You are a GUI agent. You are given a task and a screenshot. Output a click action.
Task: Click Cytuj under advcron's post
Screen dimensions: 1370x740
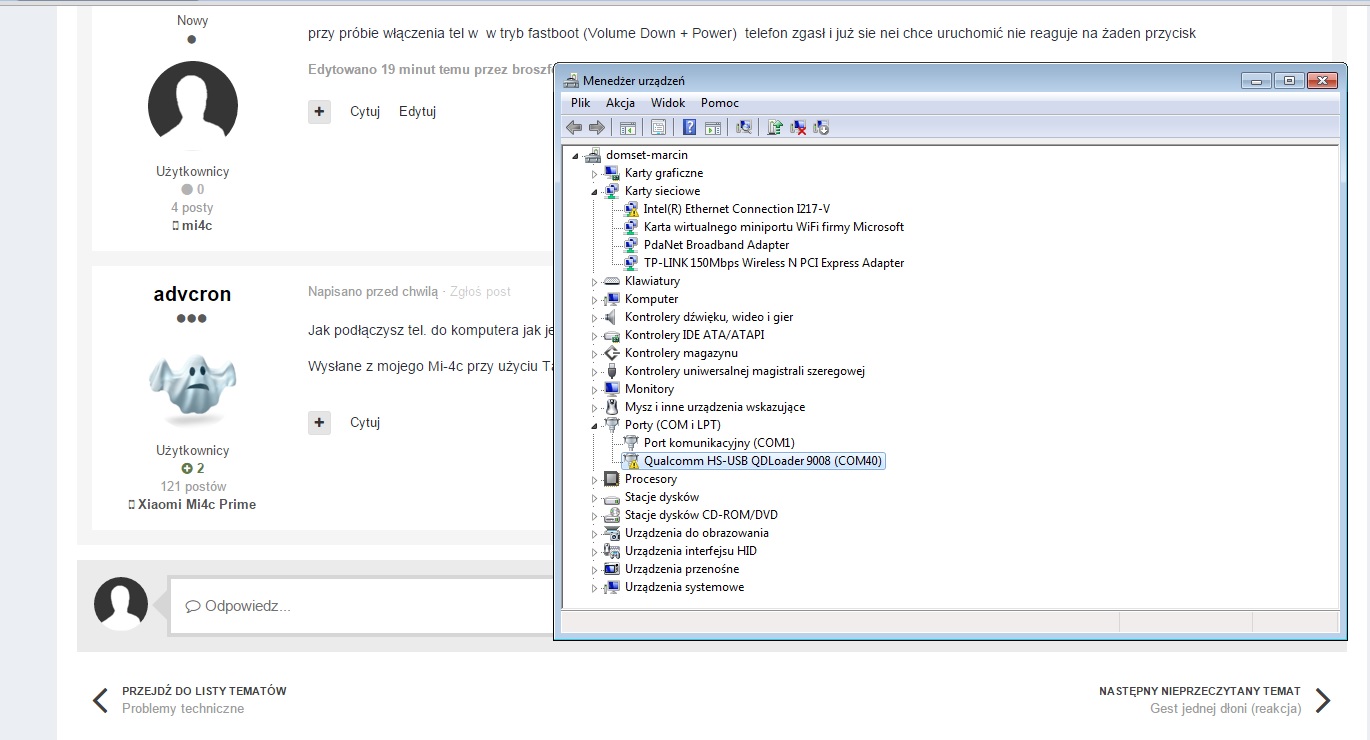pyautogui.click(x=365, y=423)
